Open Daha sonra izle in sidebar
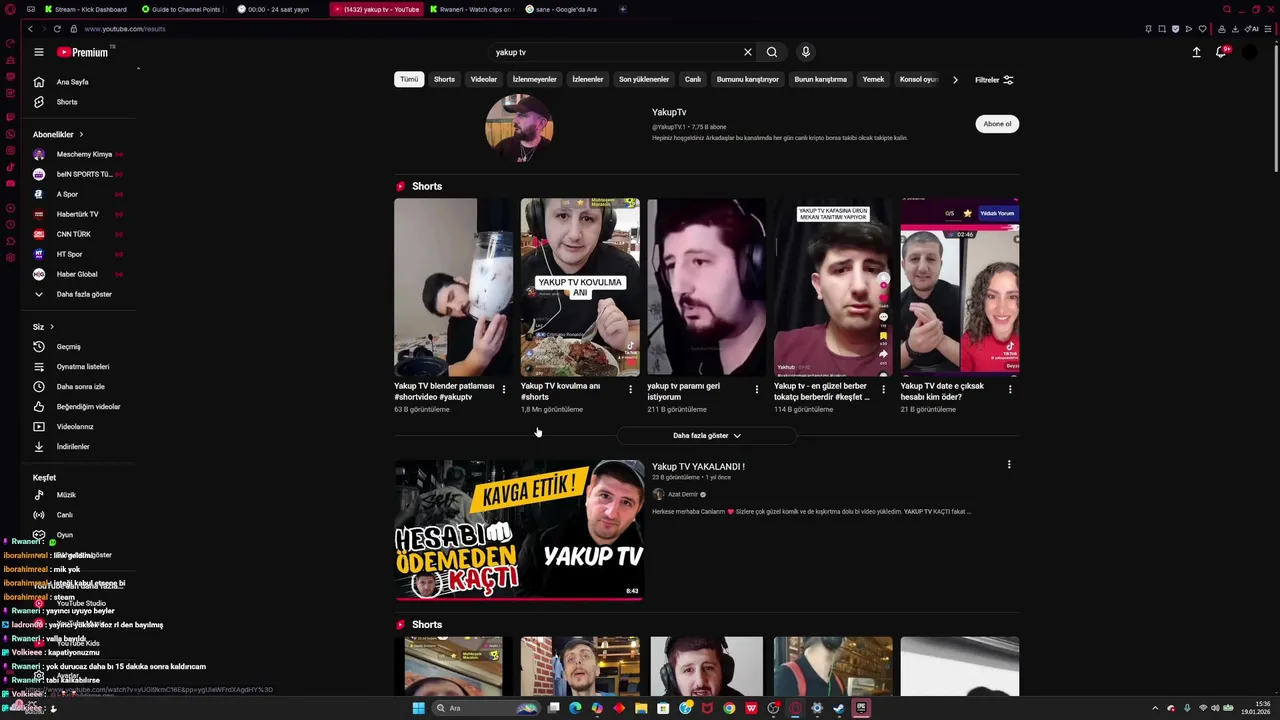The image size is (1280, 720). tap(78, 387)
